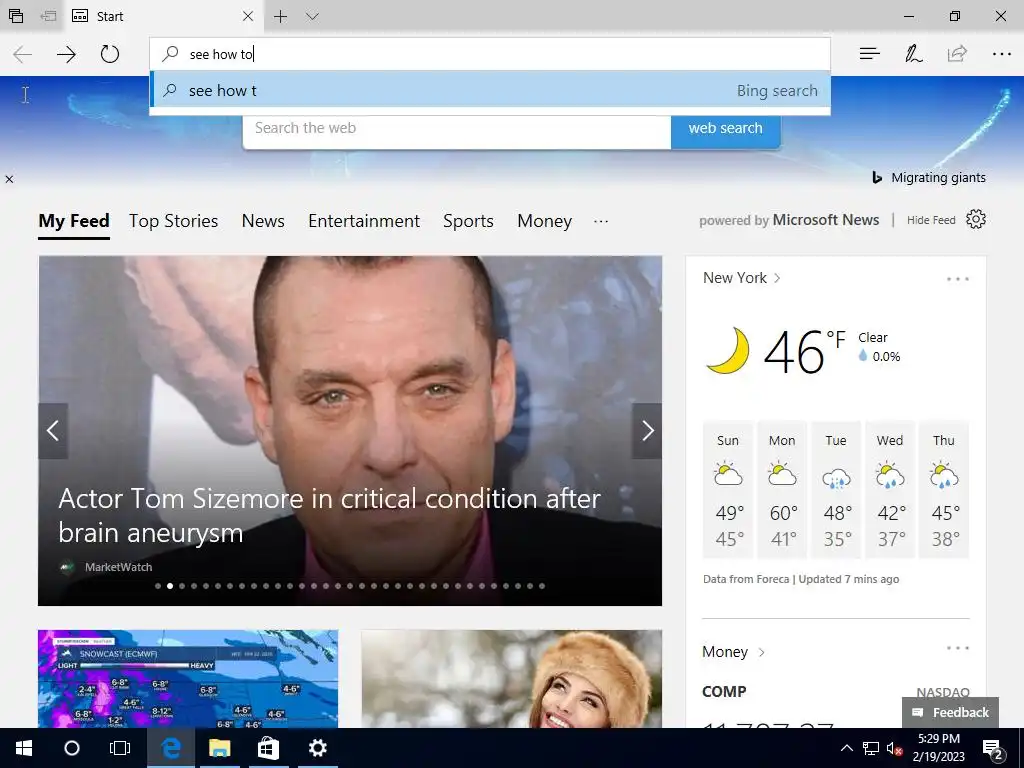Click the Data from Foreca link
This screenshot has width=1024, height=768.
click(746, 579)
